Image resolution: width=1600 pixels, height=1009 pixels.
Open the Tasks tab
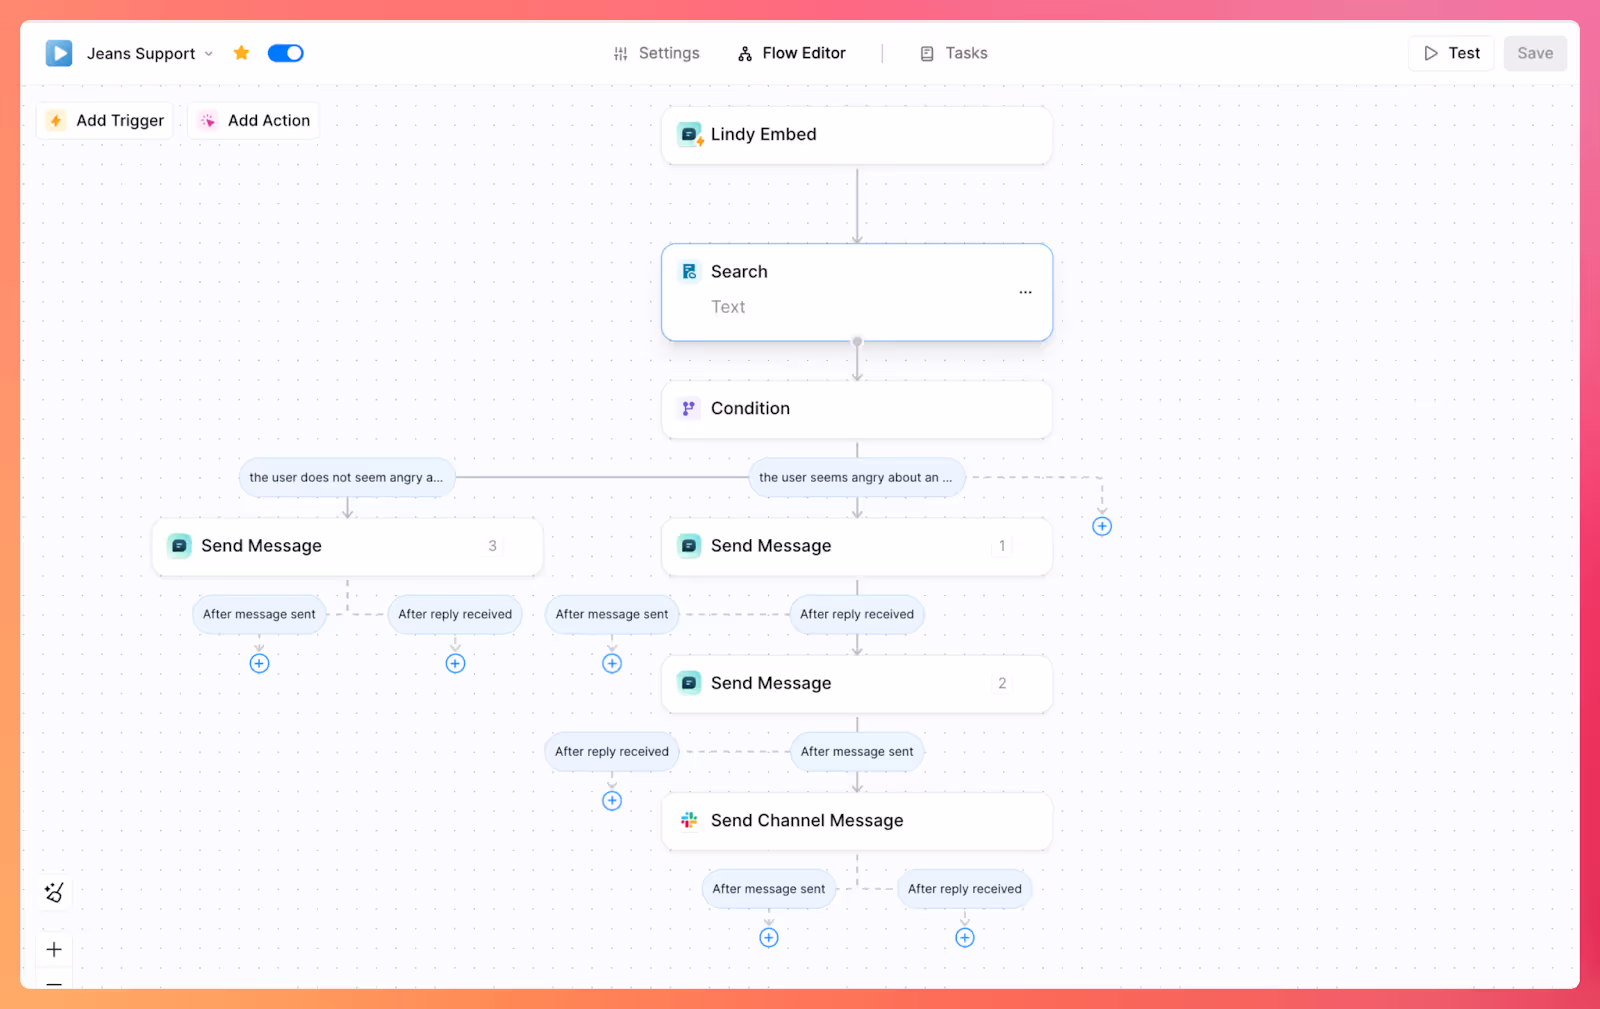953,53
